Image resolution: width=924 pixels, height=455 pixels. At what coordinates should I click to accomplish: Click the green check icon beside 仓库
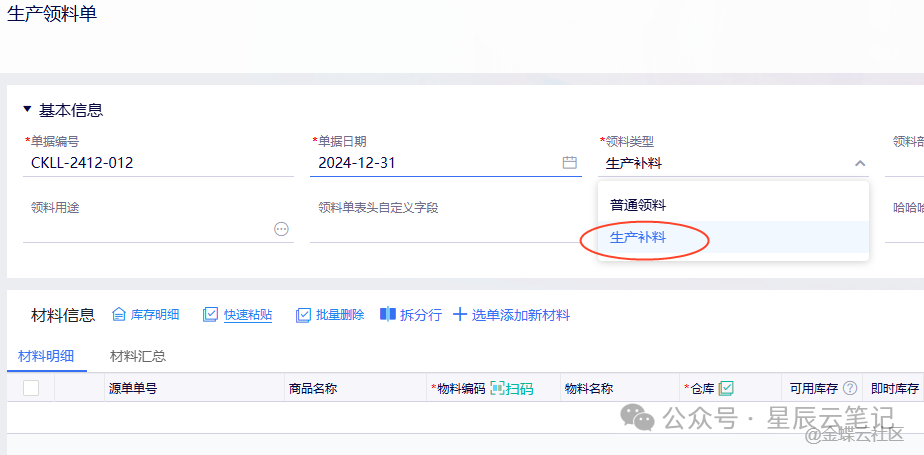point(727,388)
